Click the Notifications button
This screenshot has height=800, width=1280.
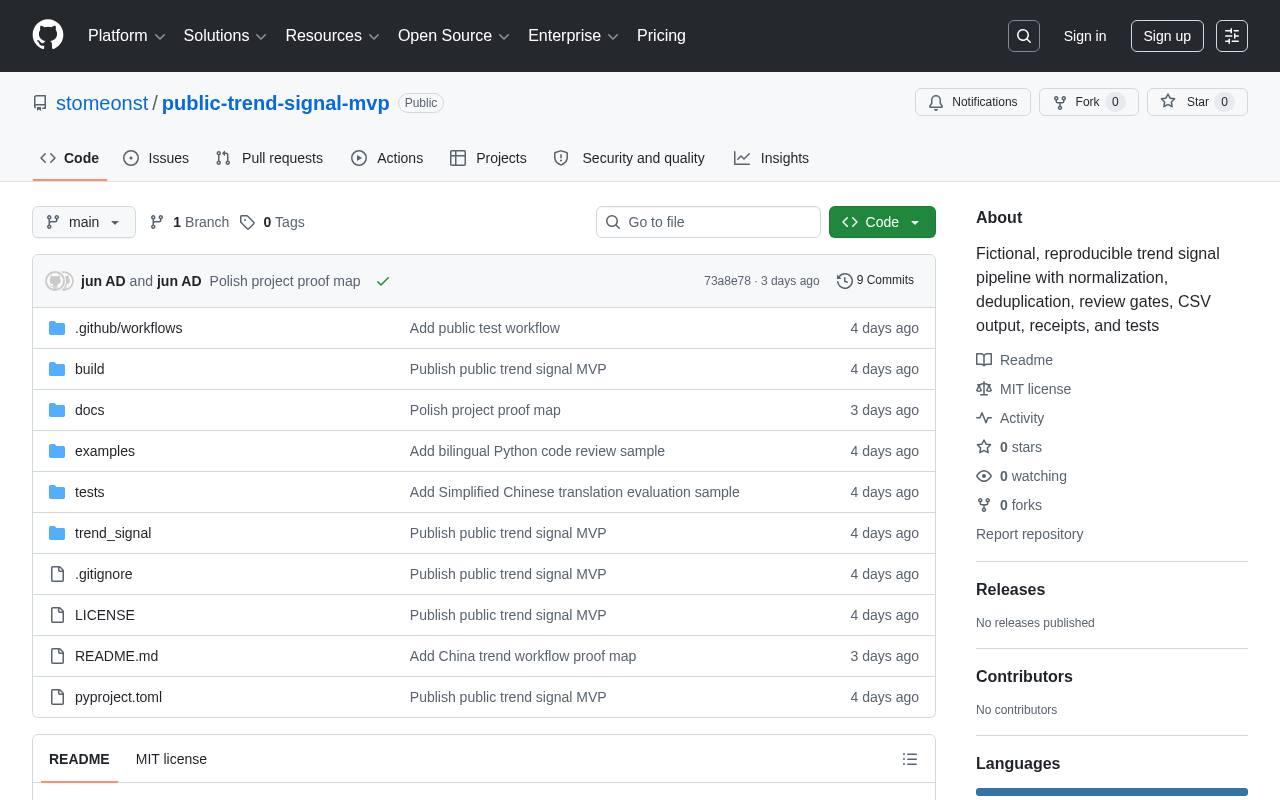pos(973,102)
